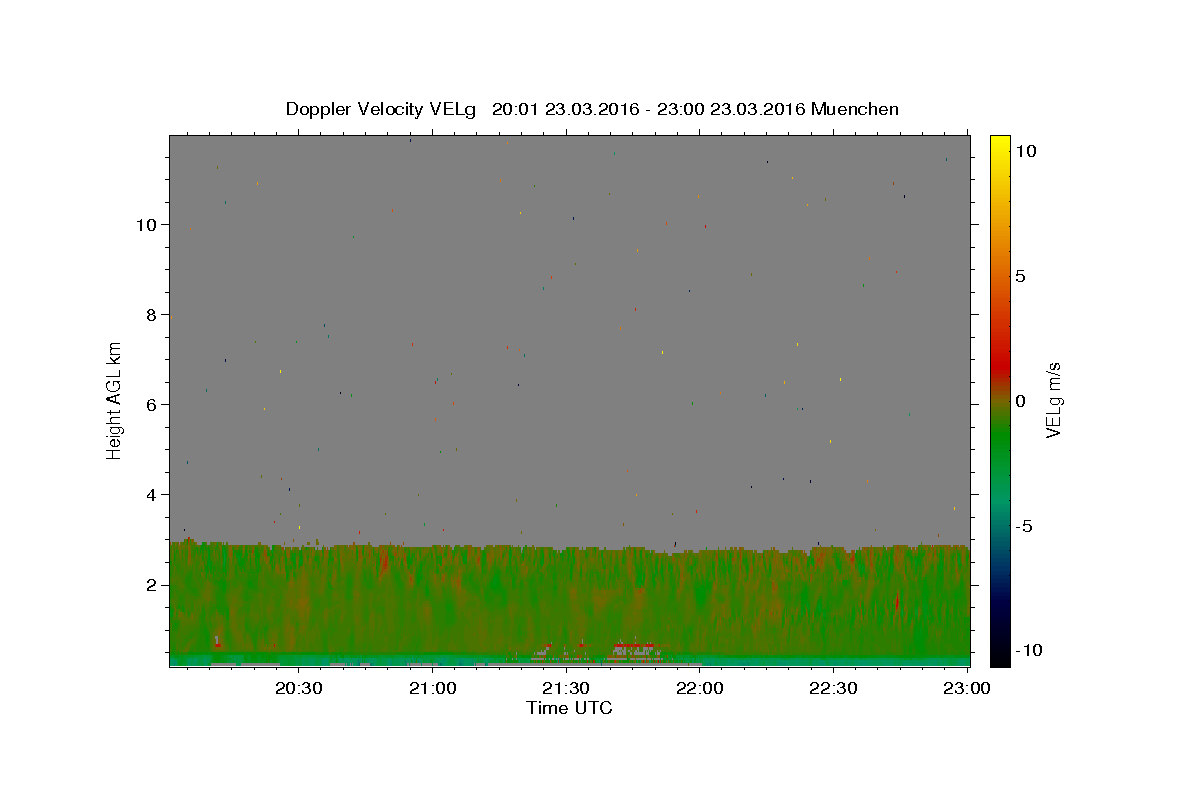Click the colorbar label -5
Image resolution: width=1200 pixels, height=800 pixels.
1025,526
